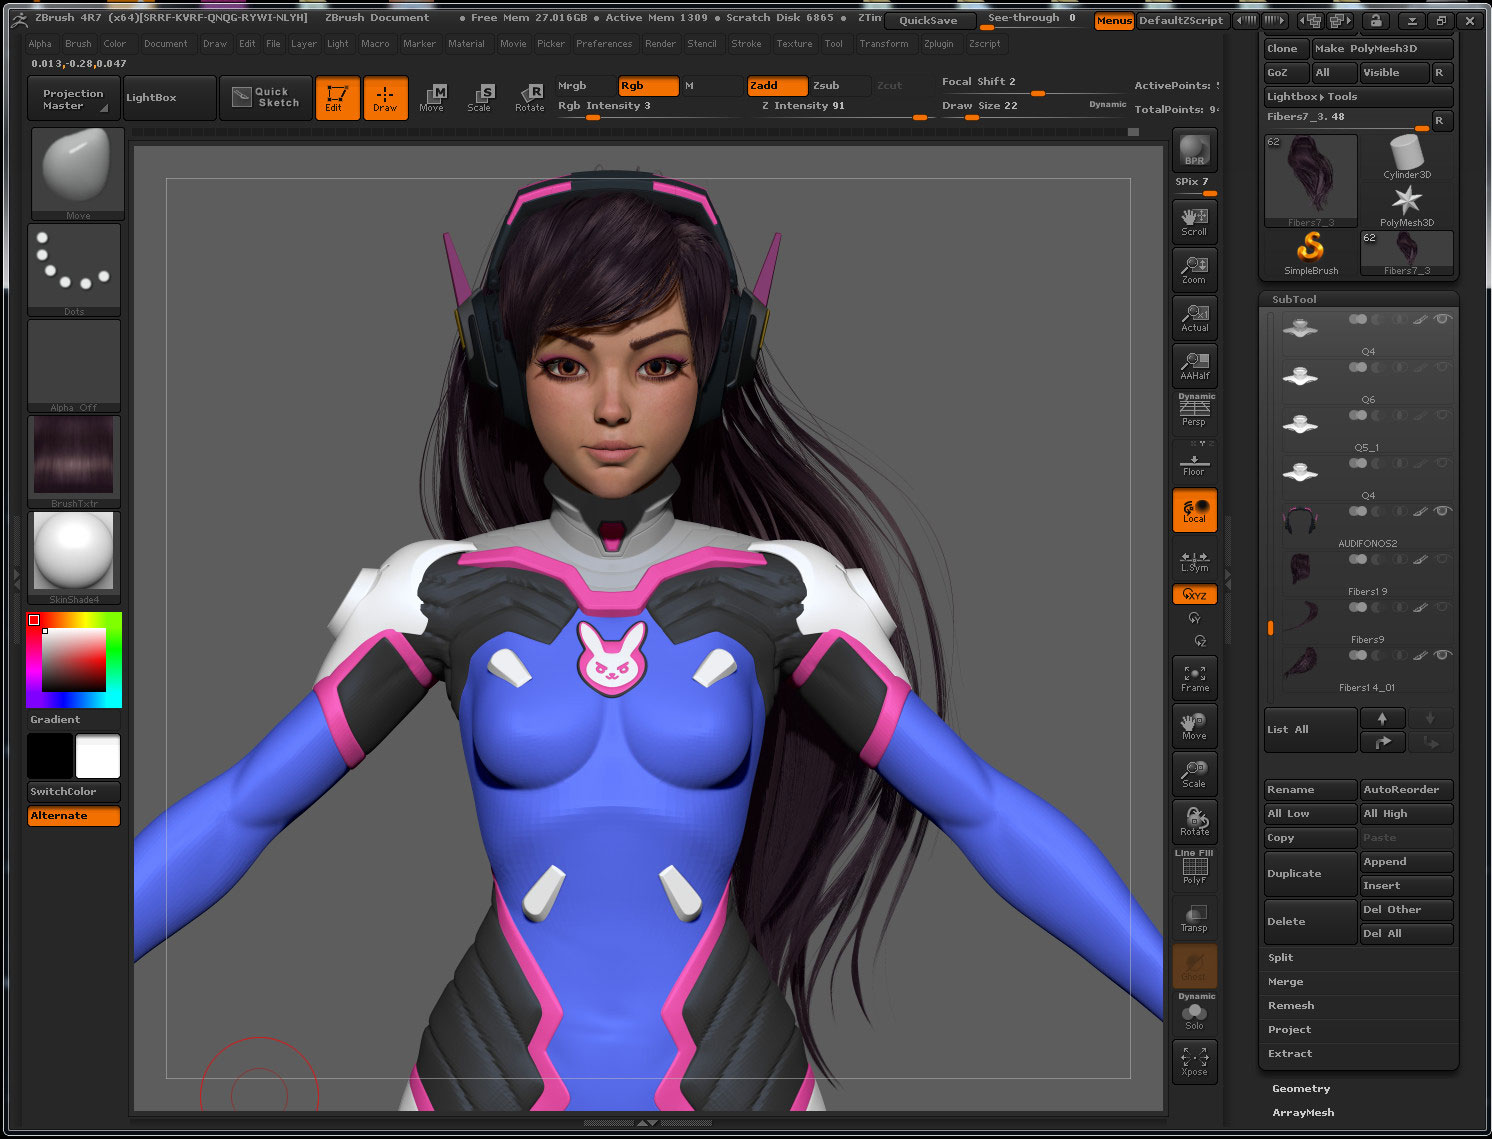Activate Draw mode button
Image resolution: width=1492 pixels, height=1139 pixels.
coord(385,98)
